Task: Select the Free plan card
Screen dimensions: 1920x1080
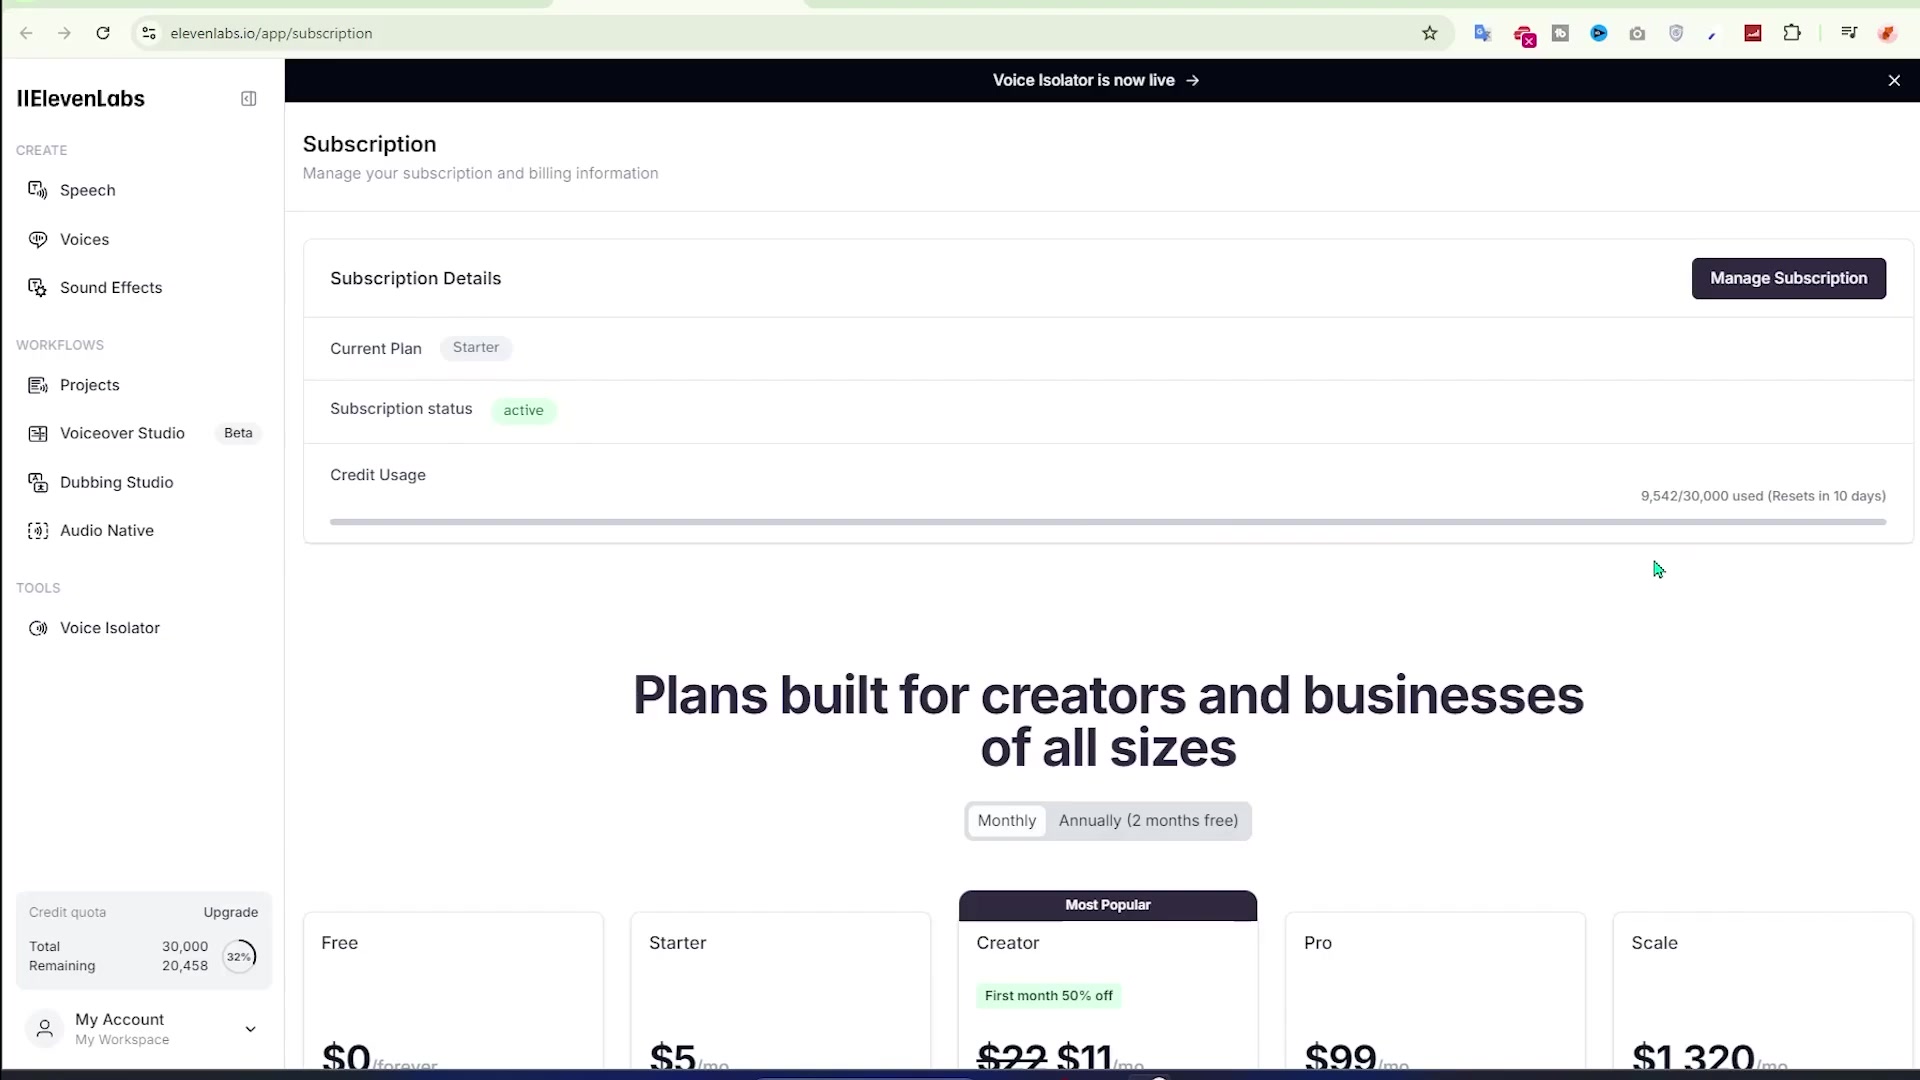Action: tap(453, 990)
